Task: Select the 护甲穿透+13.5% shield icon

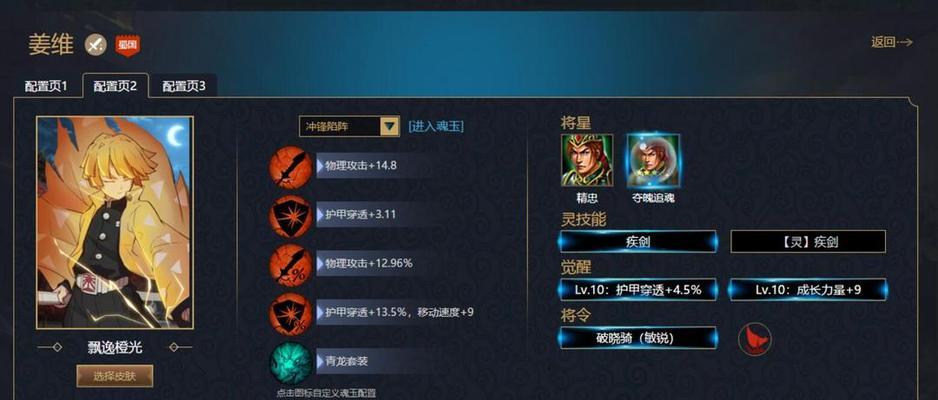Action: click(290, 314)
